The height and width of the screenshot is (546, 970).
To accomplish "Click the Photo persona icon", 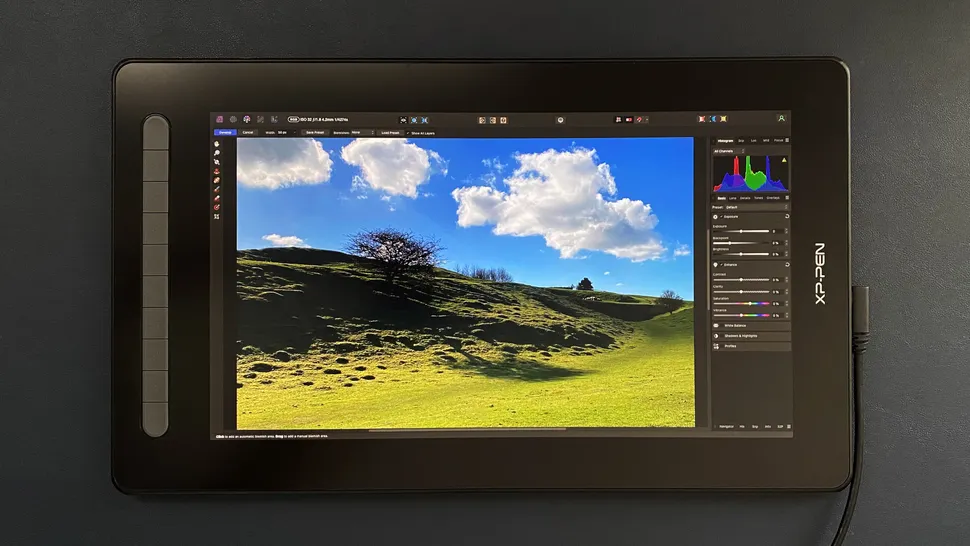I will point(219,119).
